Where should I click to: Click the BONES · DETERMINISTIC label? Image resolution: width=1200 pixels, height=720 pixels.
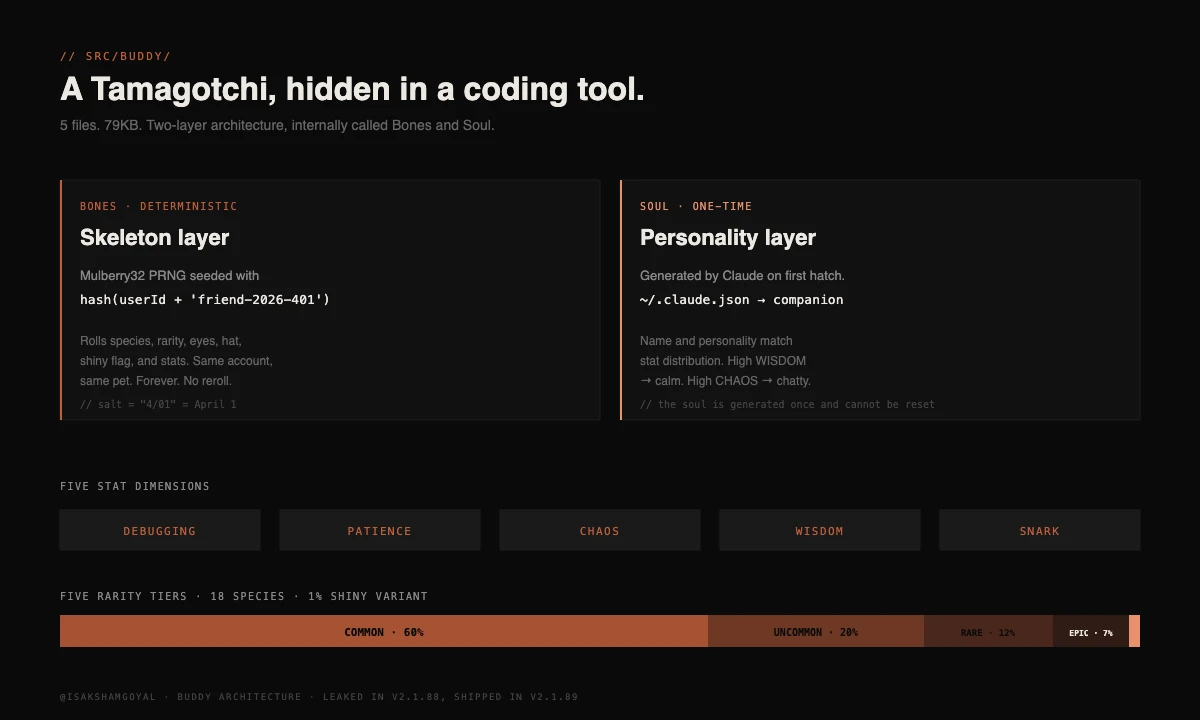click(x=158, y=207)
